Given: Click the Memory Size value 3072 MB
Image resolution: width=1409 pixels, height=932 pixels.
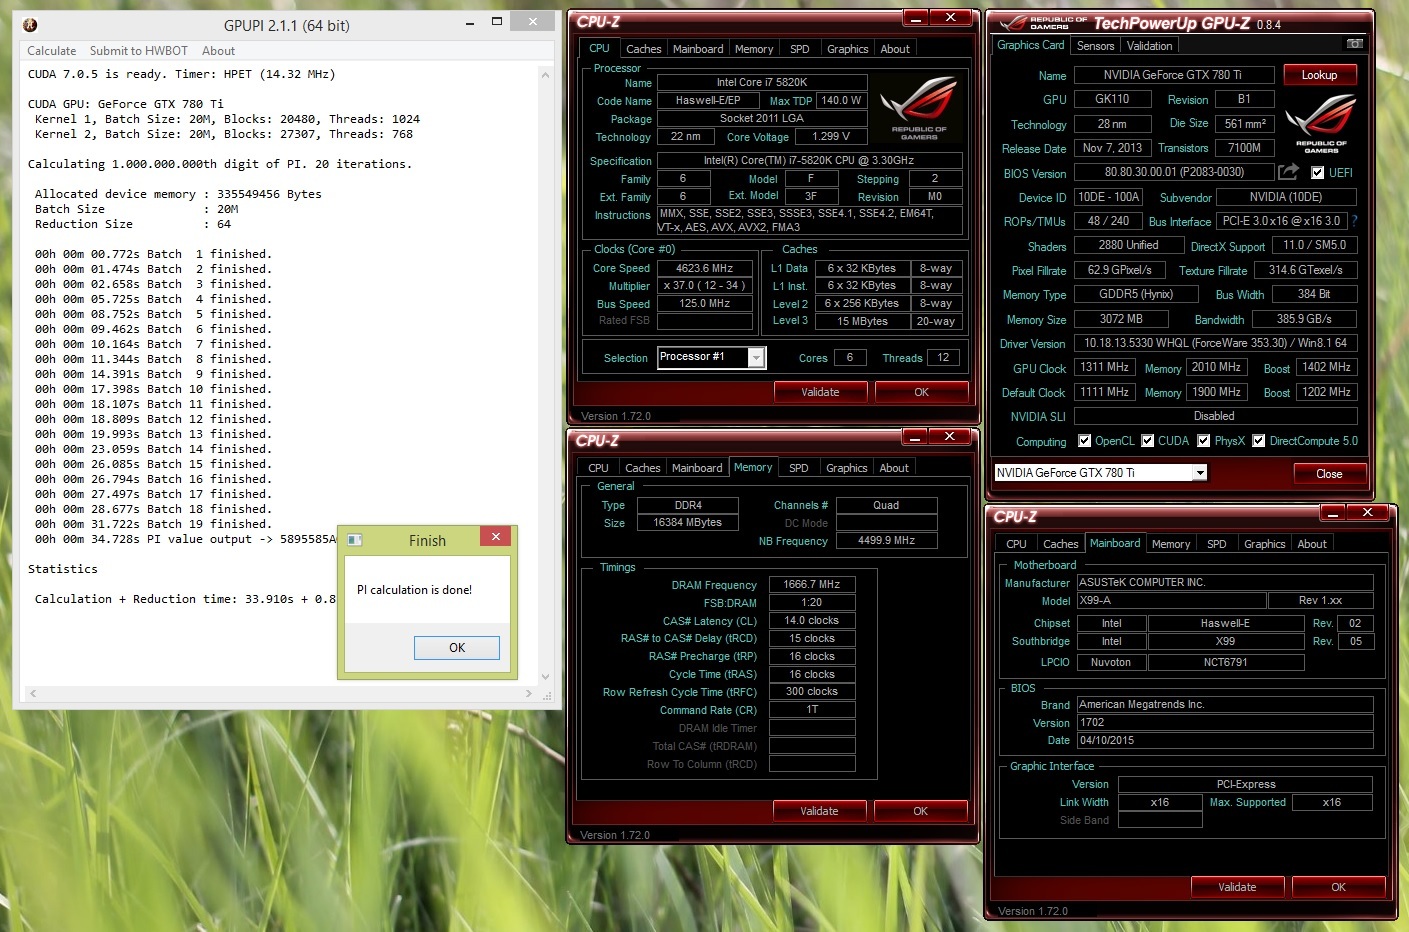Looking at the screenshot, I should pyautogui.click(x=1121, y=319).
